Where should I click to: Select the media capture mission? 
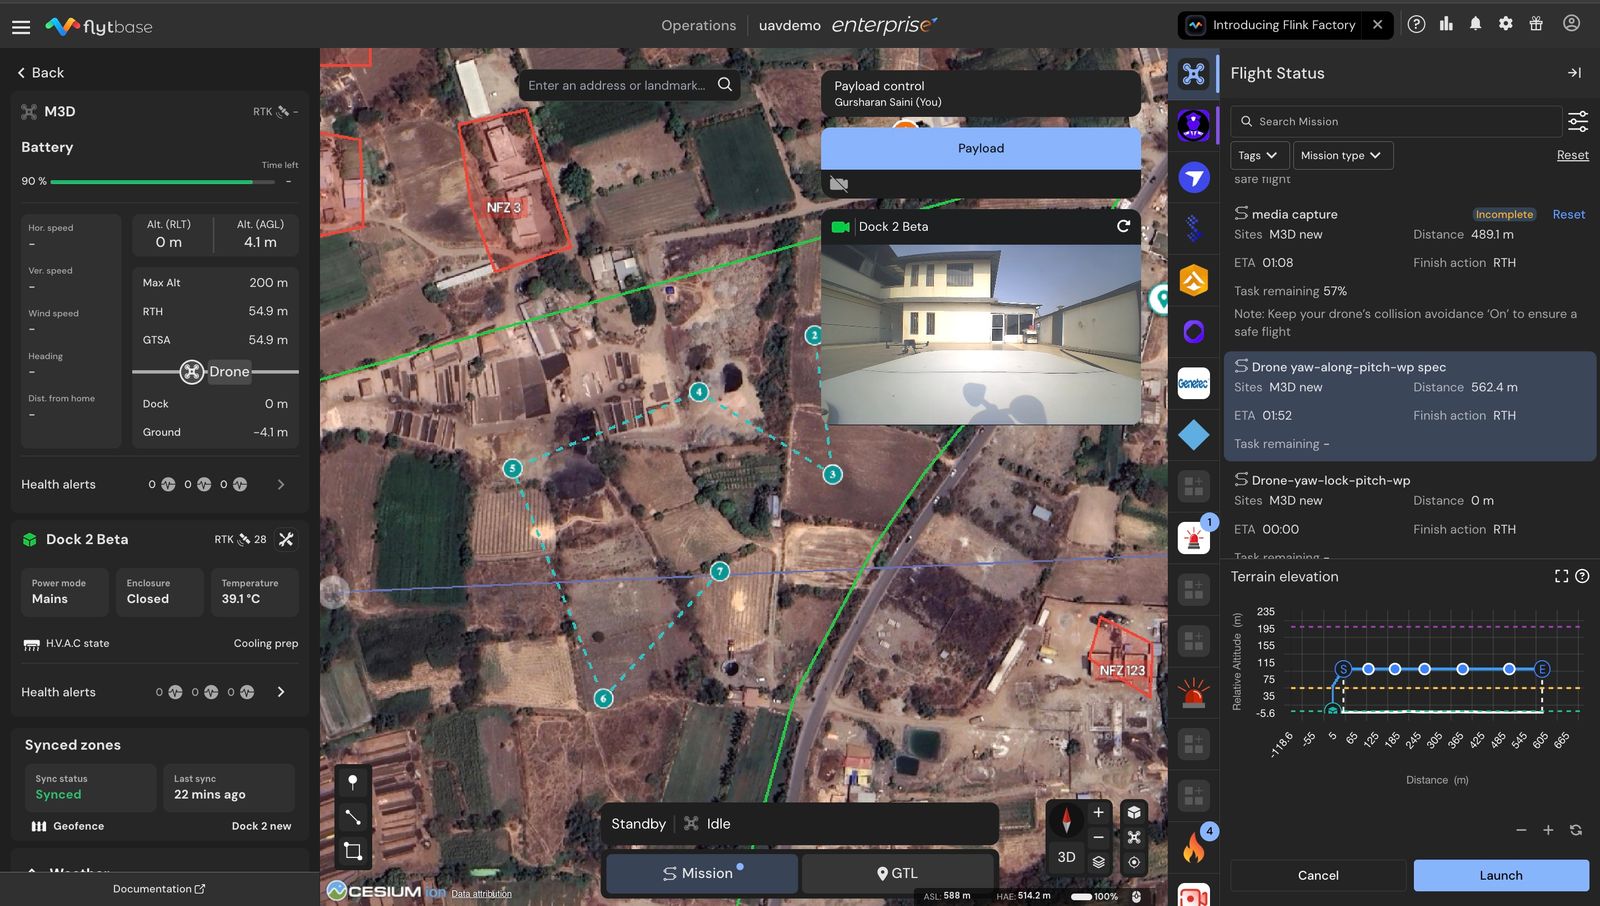pyautogui.click(x=1409, y=270)
